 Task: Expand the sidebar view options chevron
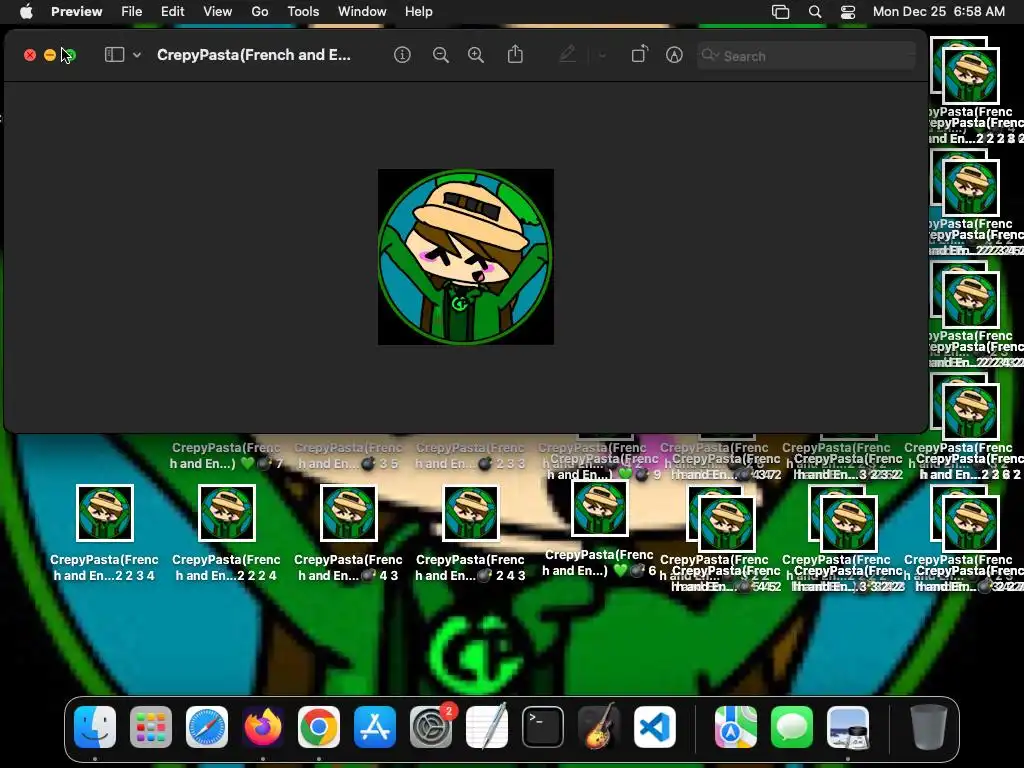tap(137, 55)
